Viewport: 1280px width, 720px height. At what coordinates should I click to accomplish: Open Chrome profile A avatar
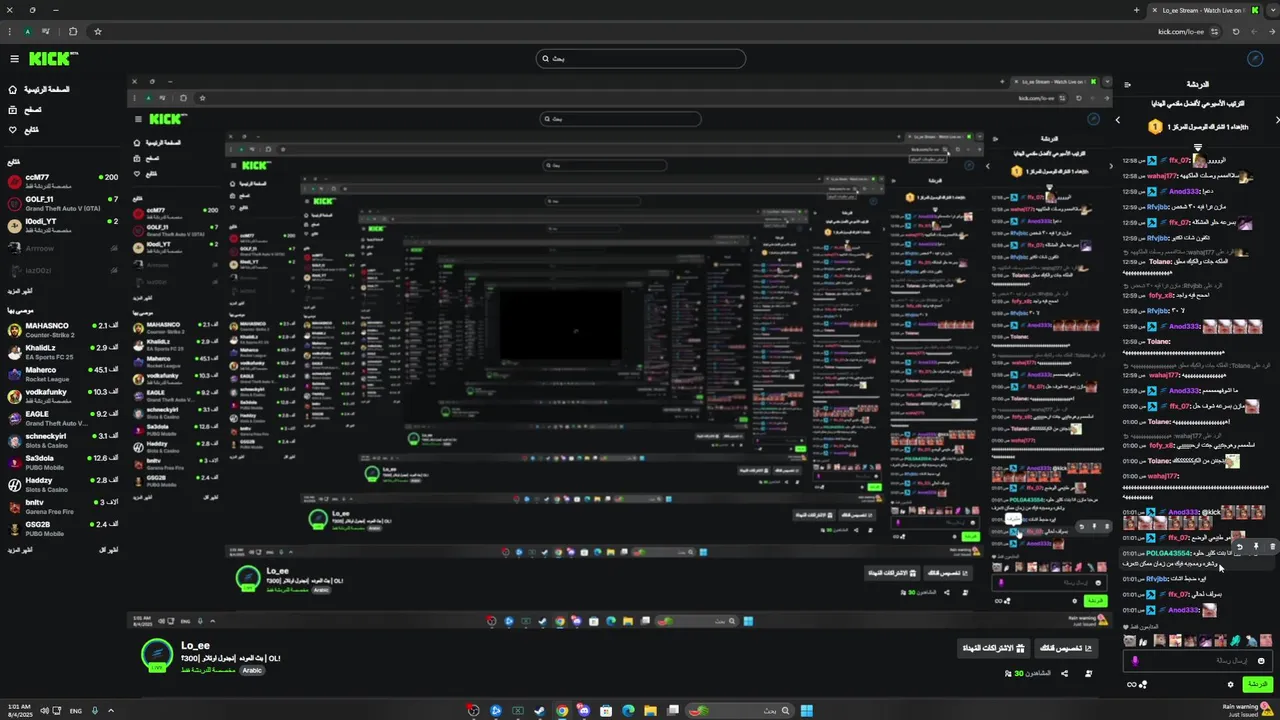point(28,32)
